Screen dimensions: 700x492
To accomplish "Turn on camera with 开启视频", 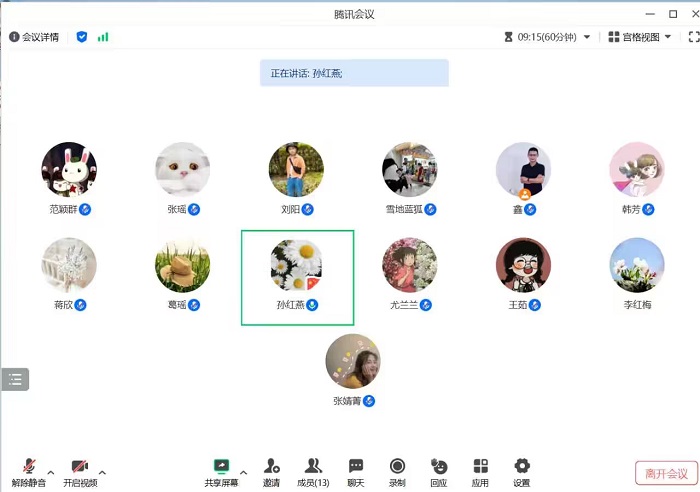I will tap(80, 472).
